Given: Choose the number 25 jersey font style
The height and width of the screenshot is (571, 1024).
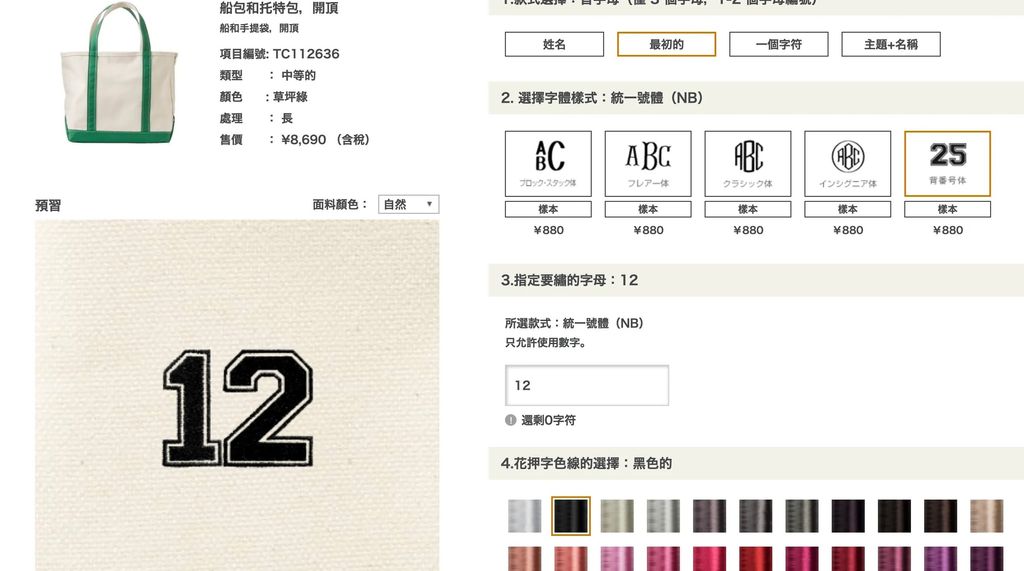Looking at the screenshot, I should 948,163.
